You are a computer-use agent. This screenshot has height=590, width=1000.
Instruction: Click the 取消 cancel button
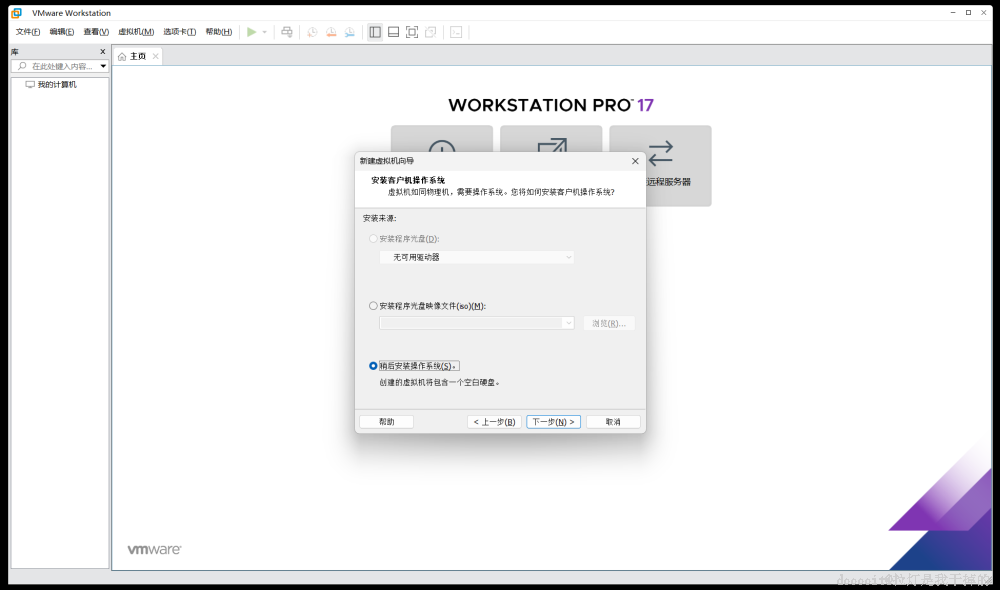(613, 422)
